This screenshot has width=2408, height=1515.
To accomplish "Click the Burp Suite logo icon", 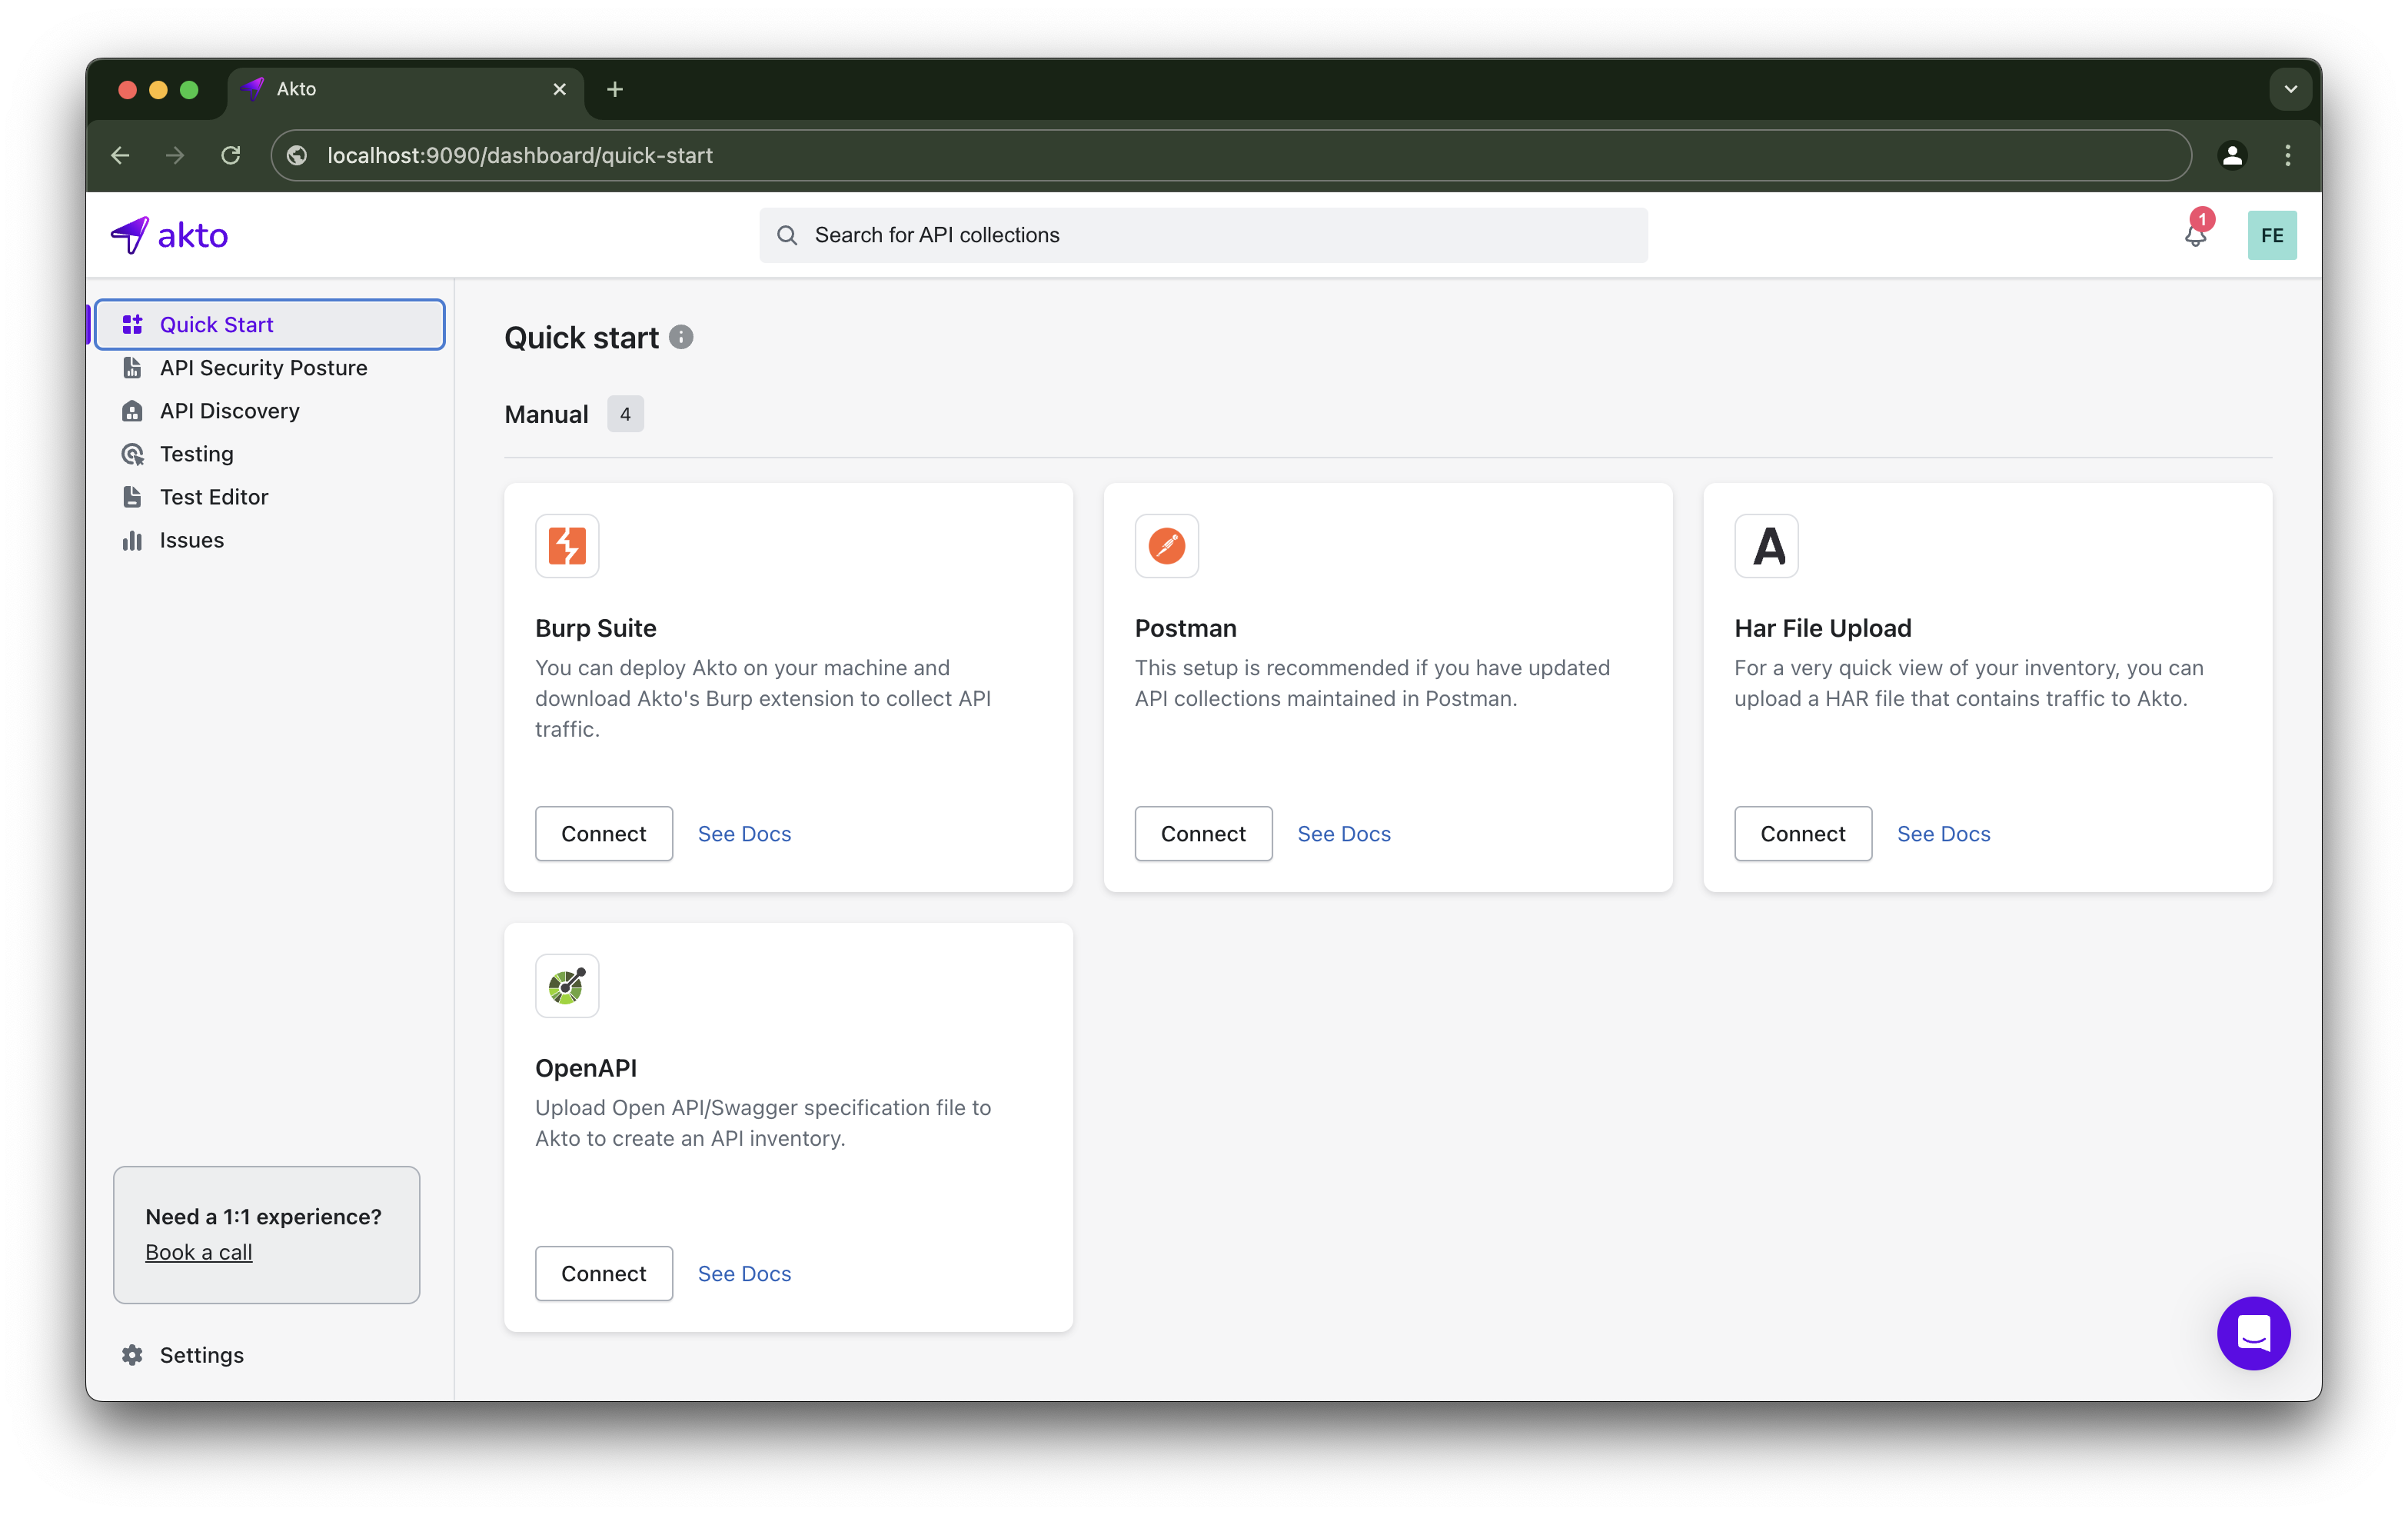I will (x=567, y=546).
